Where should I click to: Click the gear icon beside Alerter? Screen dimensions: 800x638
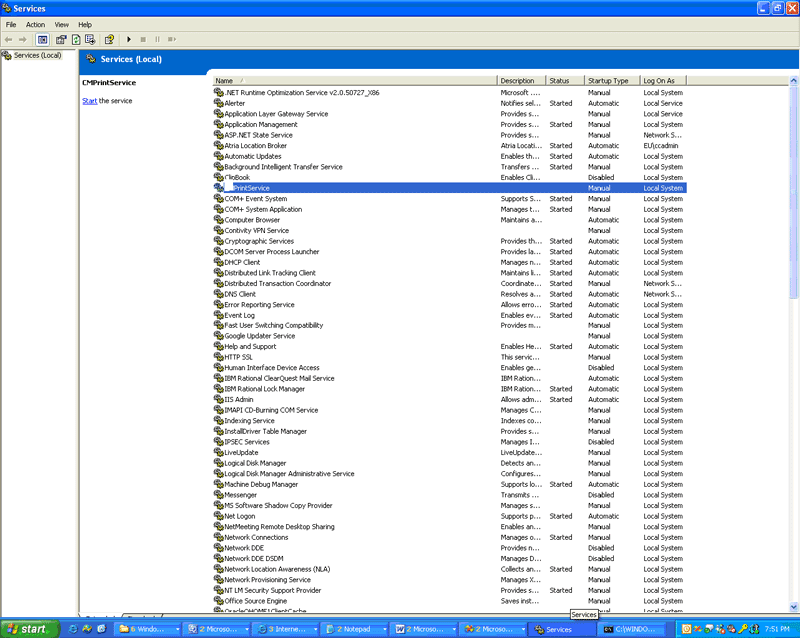(218, 103)
